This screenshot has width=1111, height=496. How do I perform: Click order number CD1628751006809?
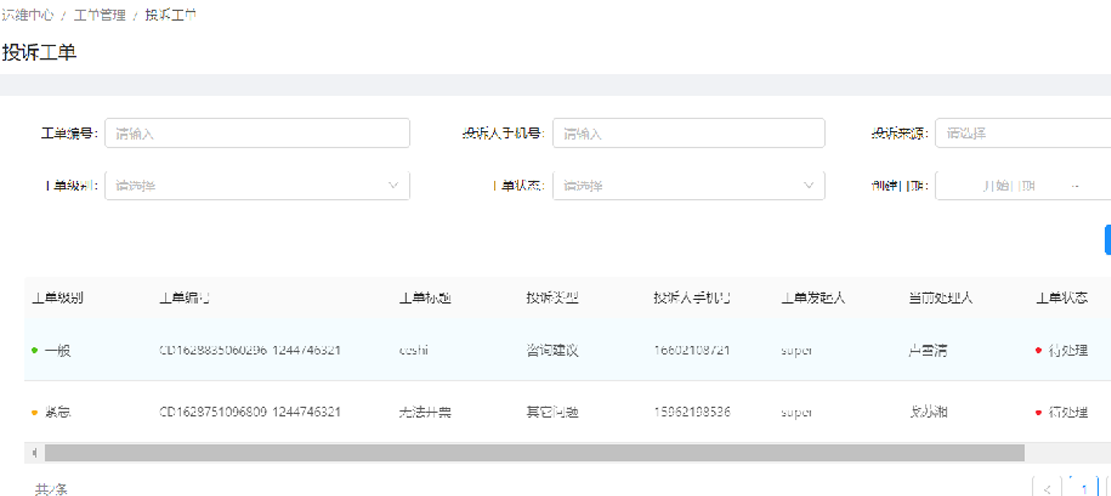coord(250,412)
